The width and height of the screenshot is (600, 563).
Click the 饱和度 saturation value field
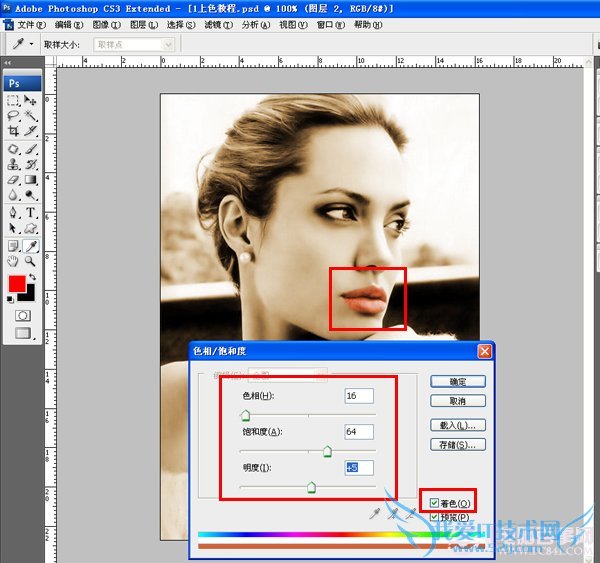pyautogui.click(x=358, y=432)
